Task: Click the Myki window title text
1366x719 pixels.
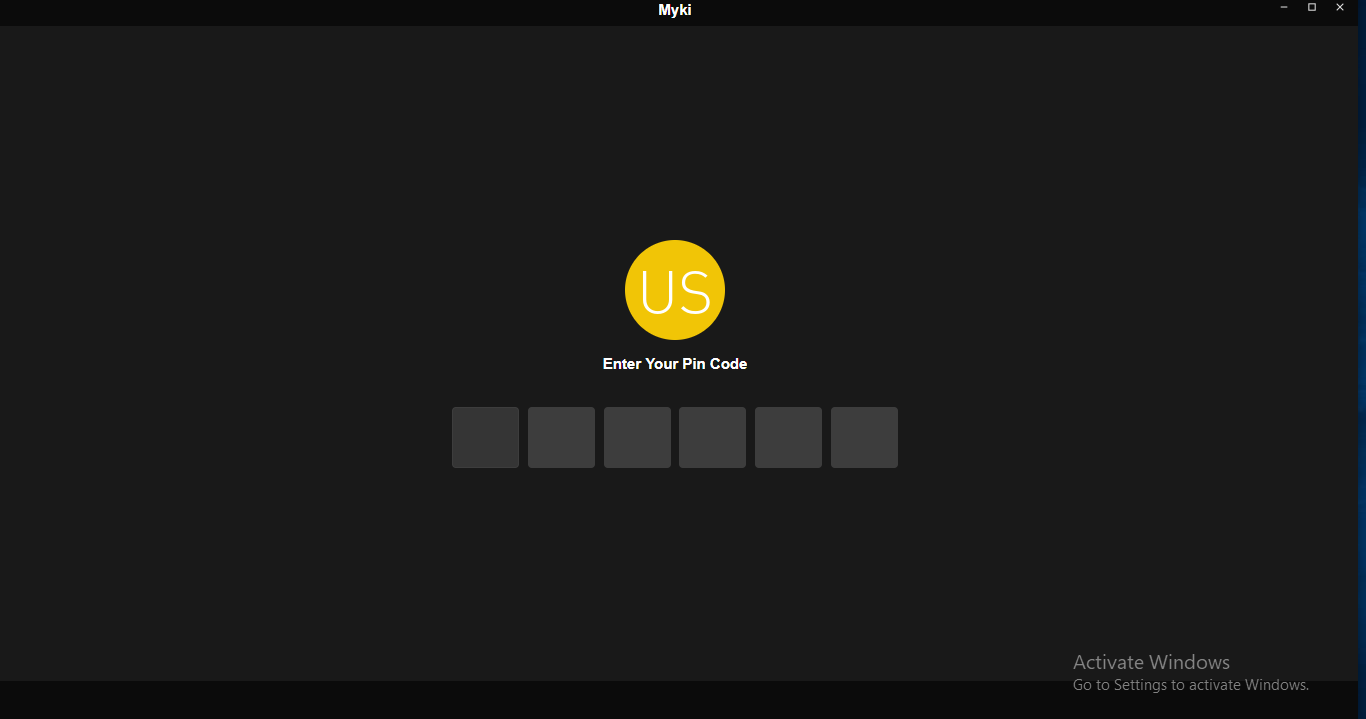Action: coord(675,10)
